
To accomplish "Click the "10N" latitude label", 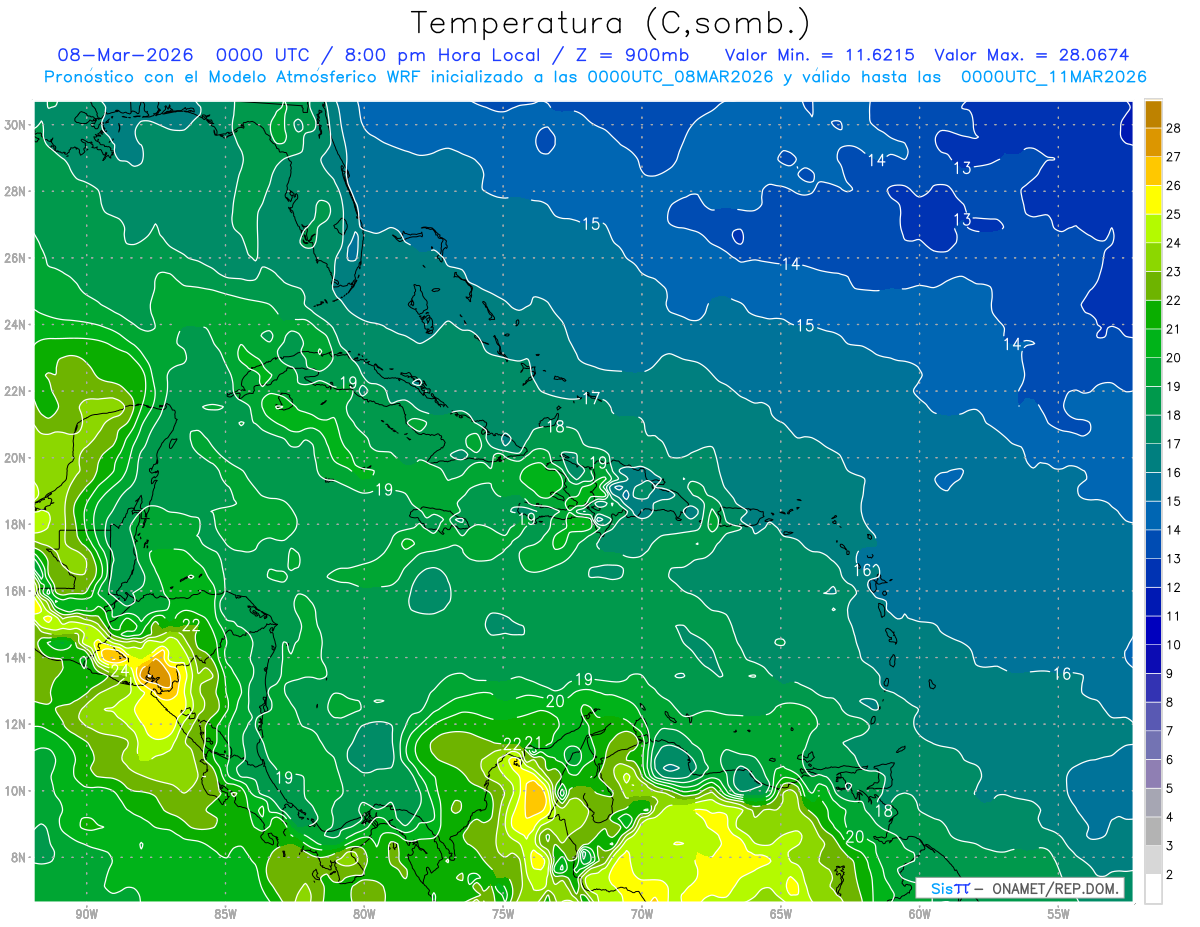I will click(x=17, y=791).
